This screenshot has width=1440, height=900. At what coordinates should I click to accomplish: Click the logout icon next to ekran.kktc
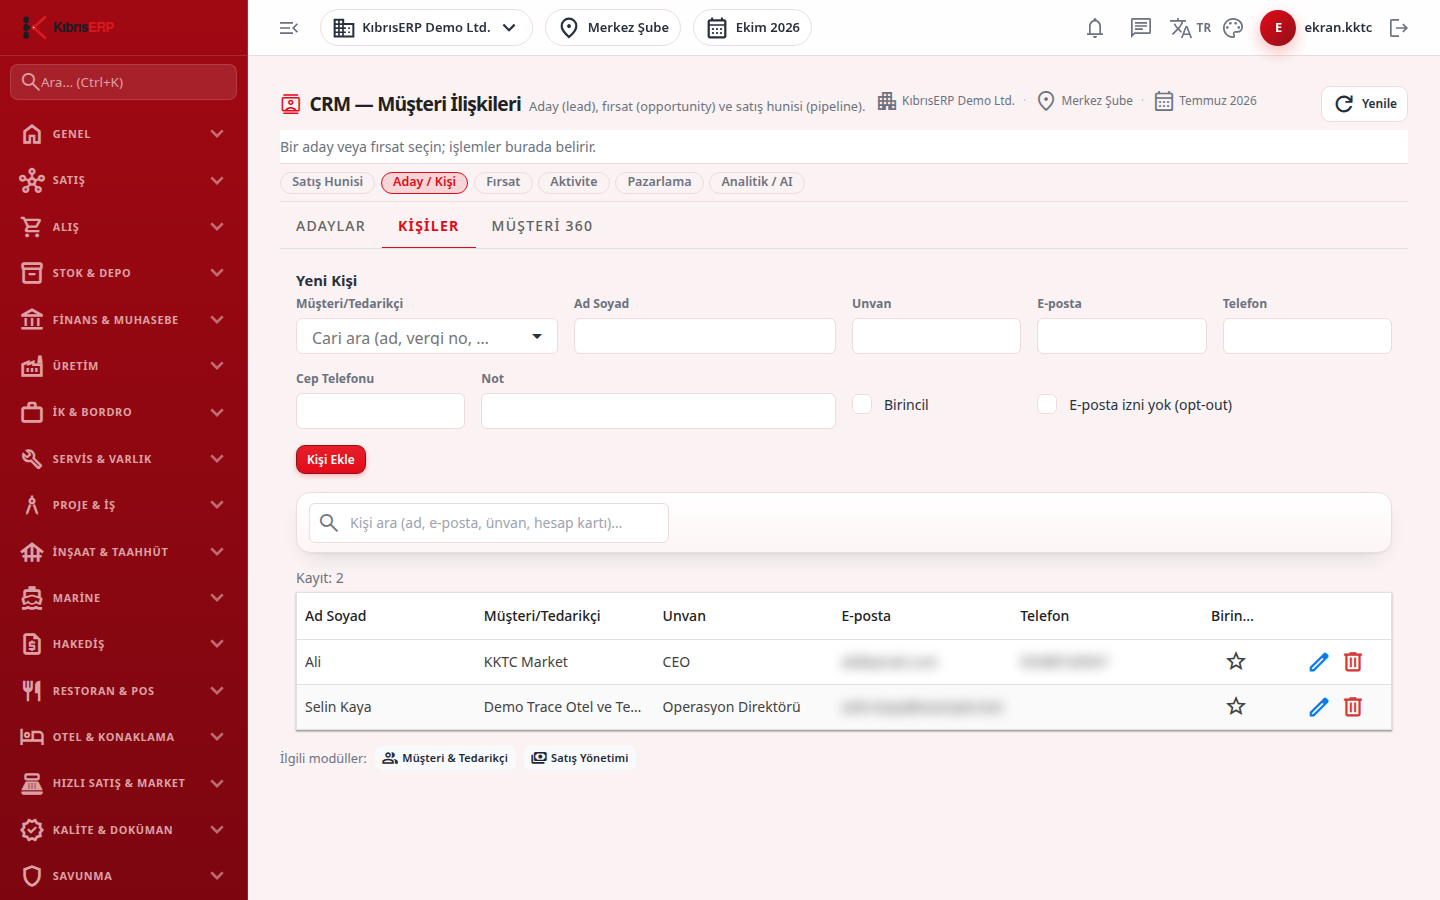[1399, 28]
